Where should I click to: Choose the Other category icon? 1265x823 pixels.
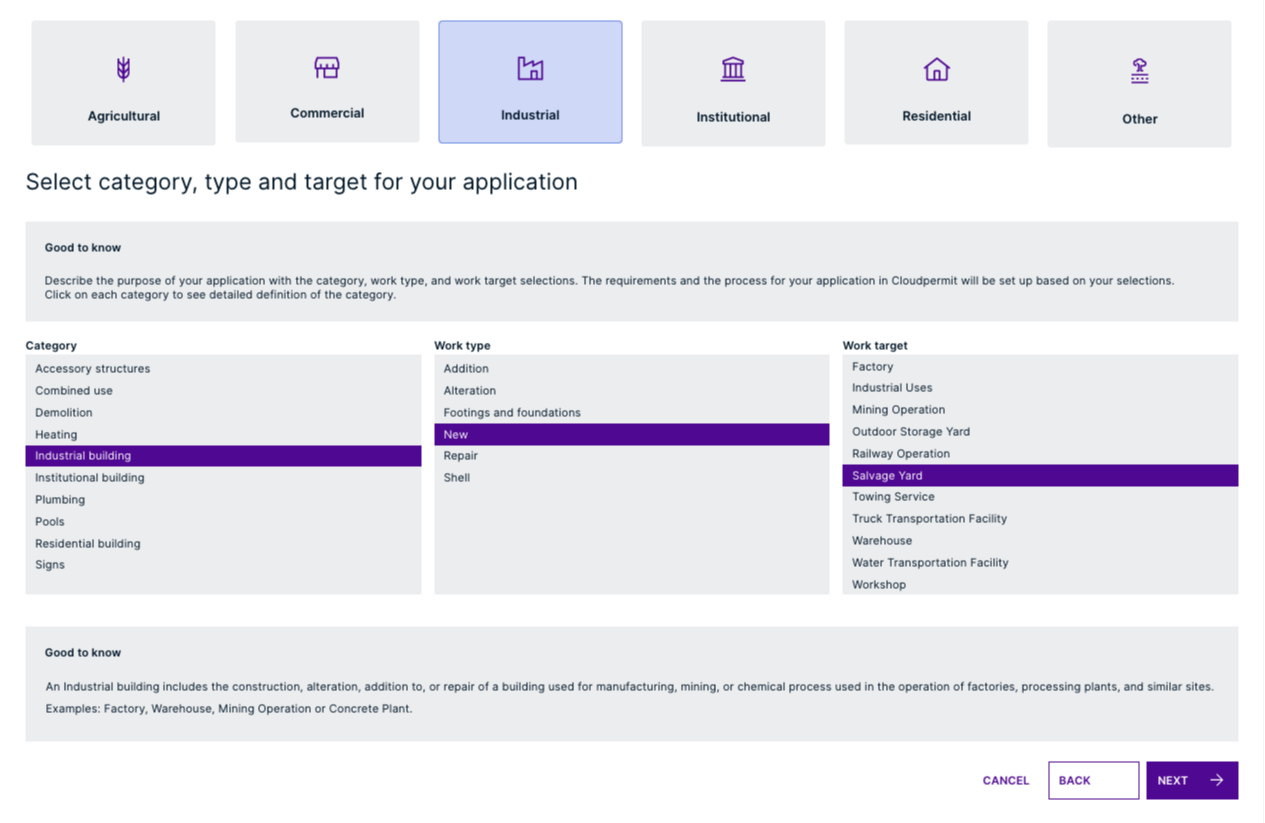[x=1139, y=69]
